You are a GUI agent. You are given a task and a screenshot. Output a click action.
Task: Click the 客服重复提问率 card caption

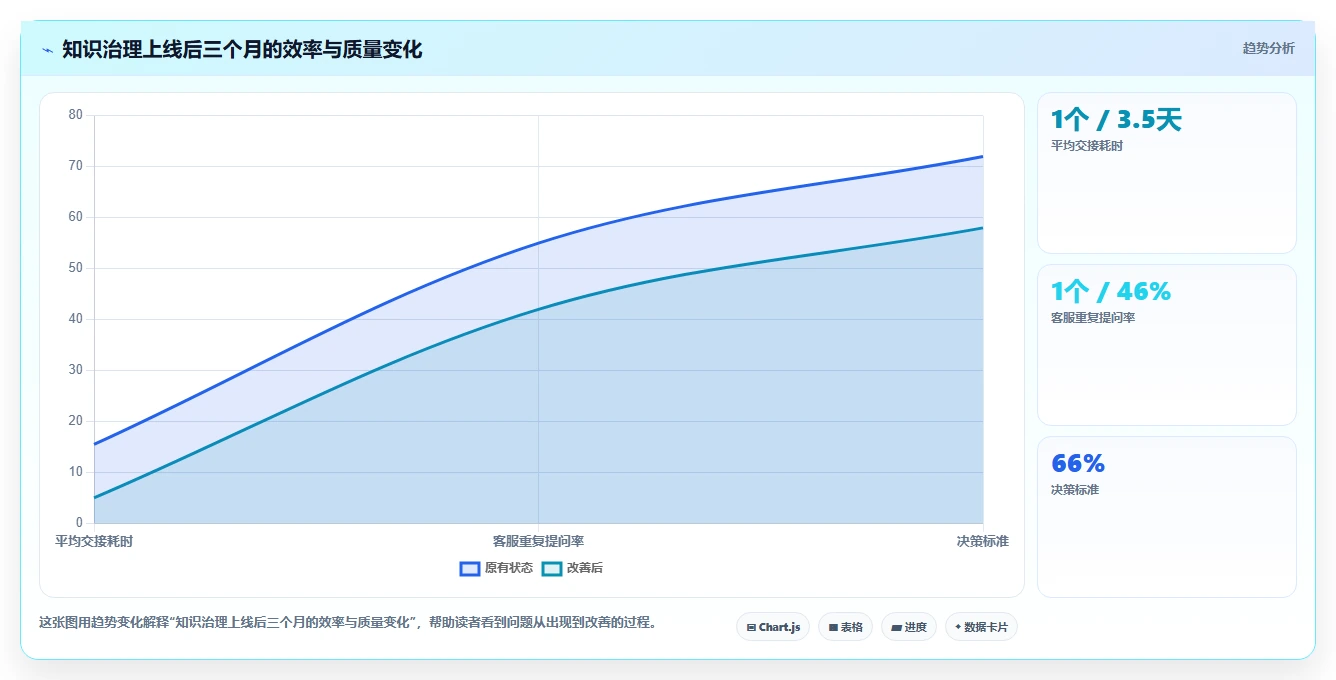pyautogui.click(x=1093, y=318)
